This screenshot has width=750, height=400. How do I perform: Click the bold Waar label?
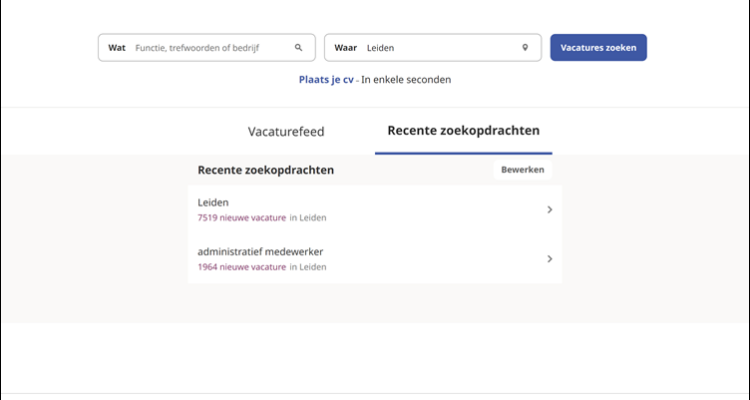pyautogui.click(x=346, y=47)
